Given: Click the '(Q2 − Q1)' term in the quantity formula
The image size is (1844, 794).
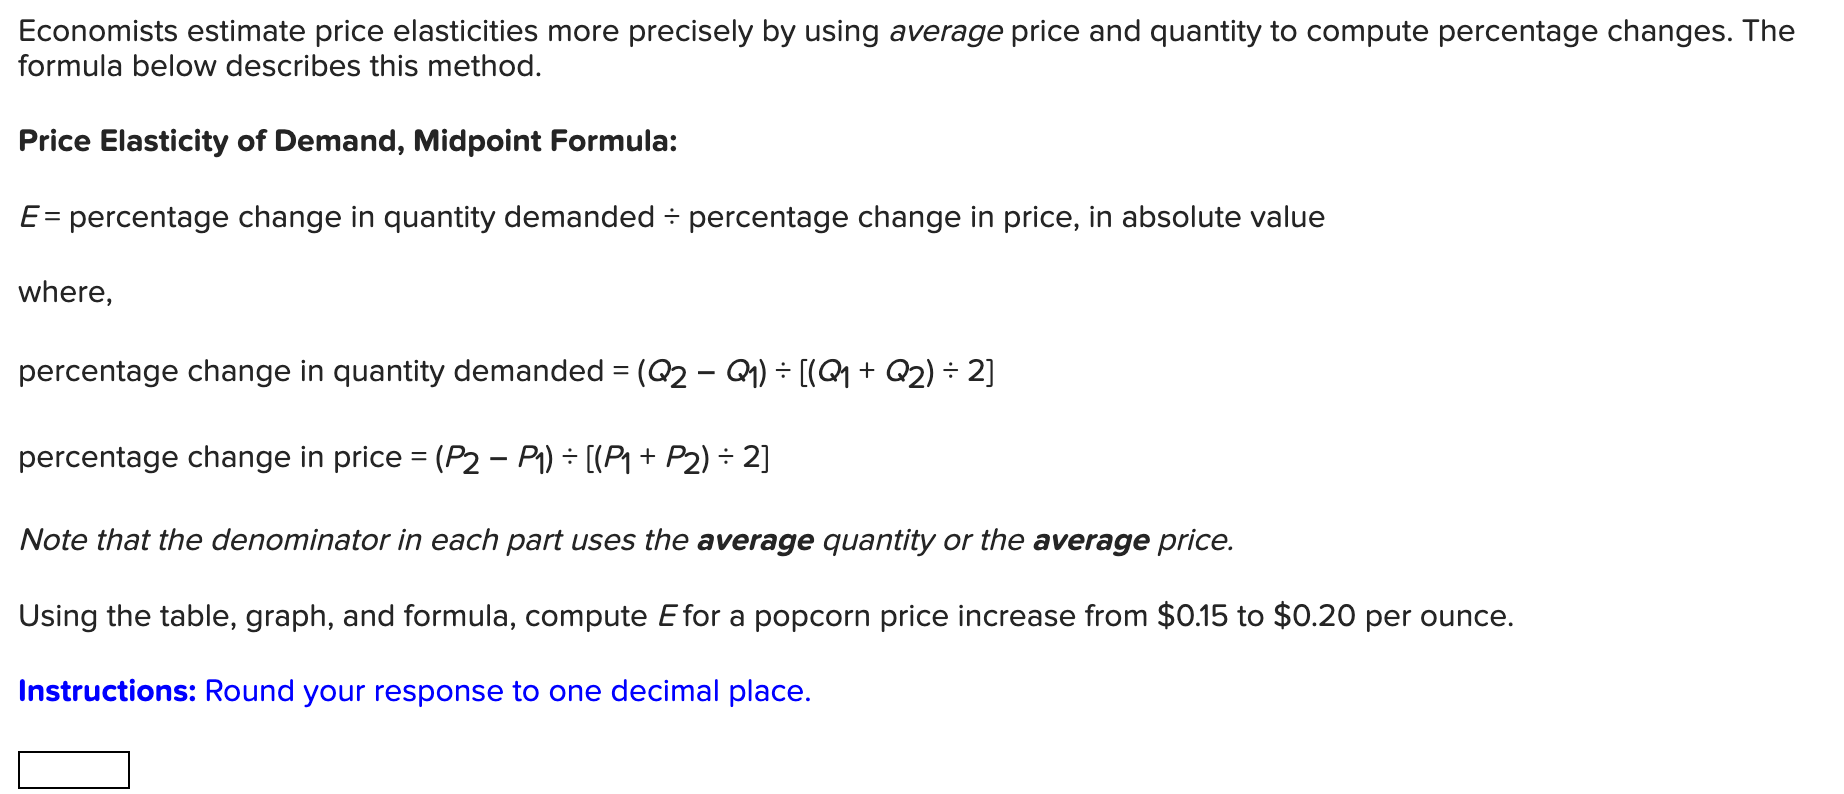Looking at the screenshot, I should point(702,372).
